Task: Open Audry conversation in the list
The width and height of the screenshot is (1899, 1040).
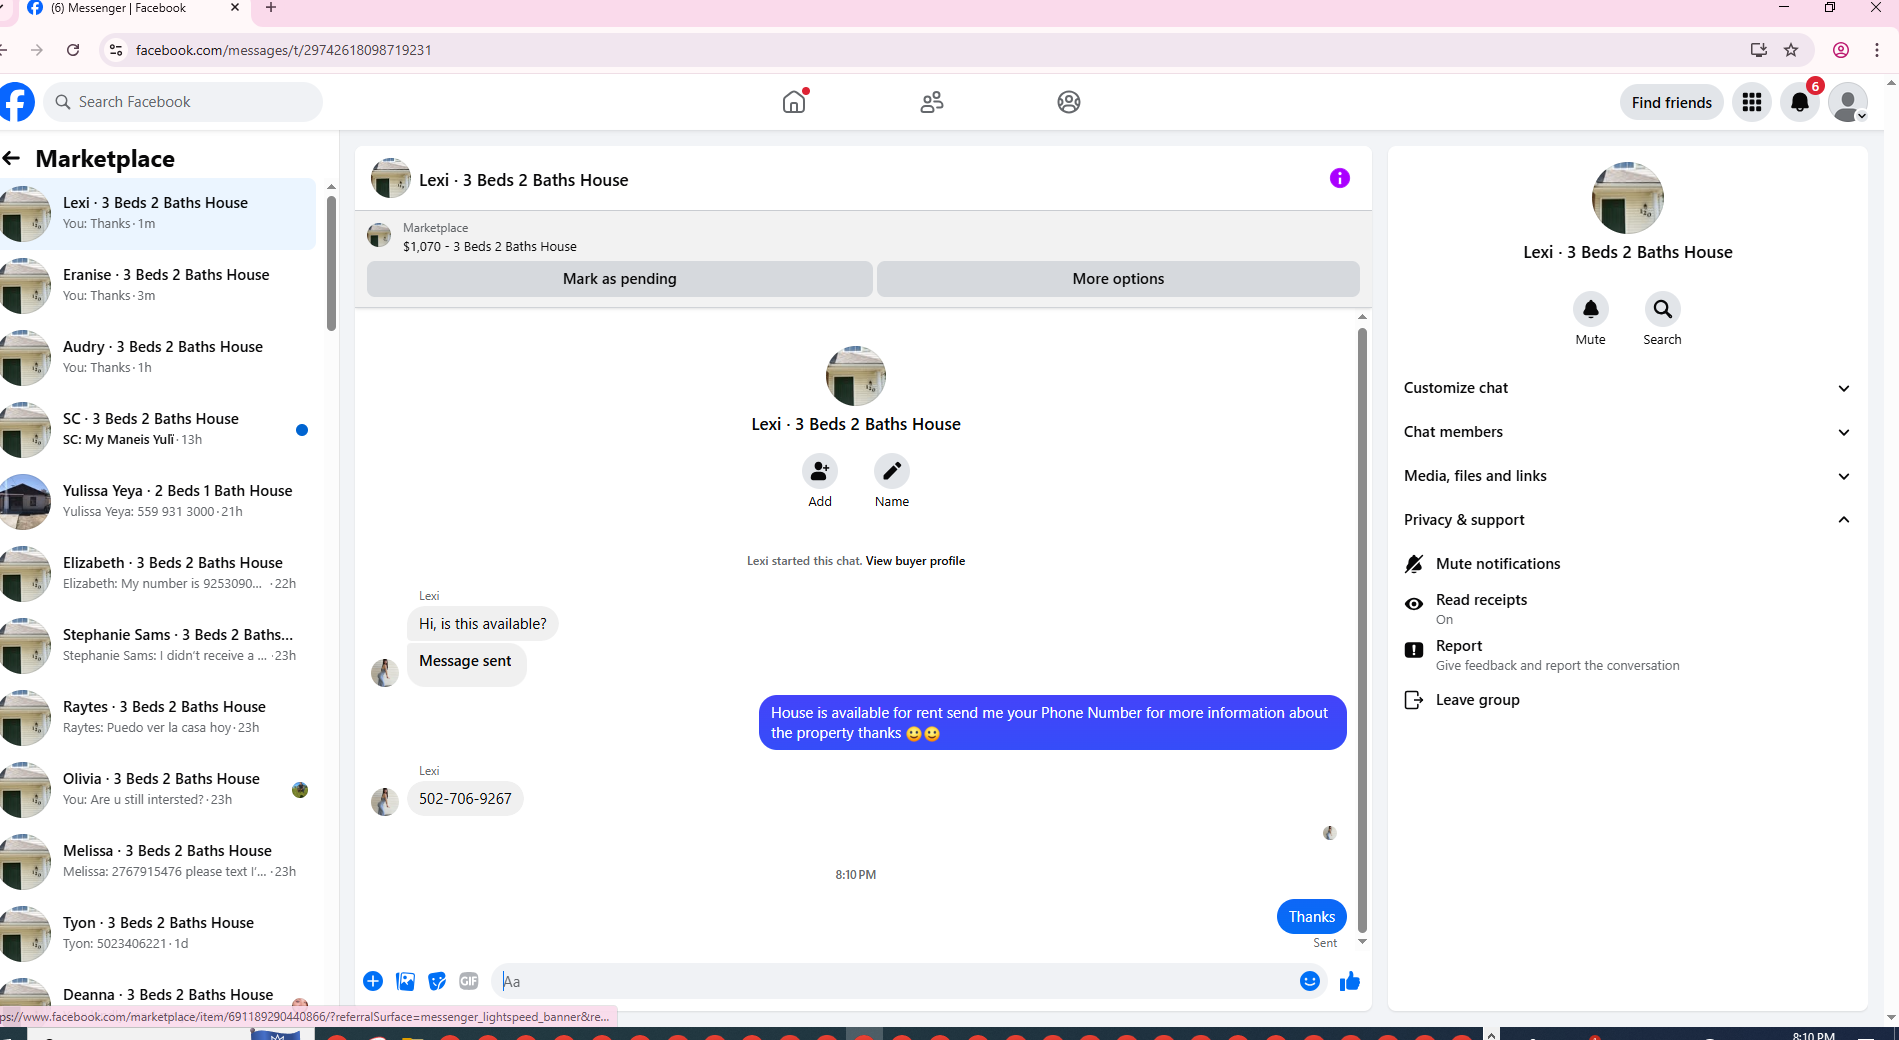Action: 158,358
